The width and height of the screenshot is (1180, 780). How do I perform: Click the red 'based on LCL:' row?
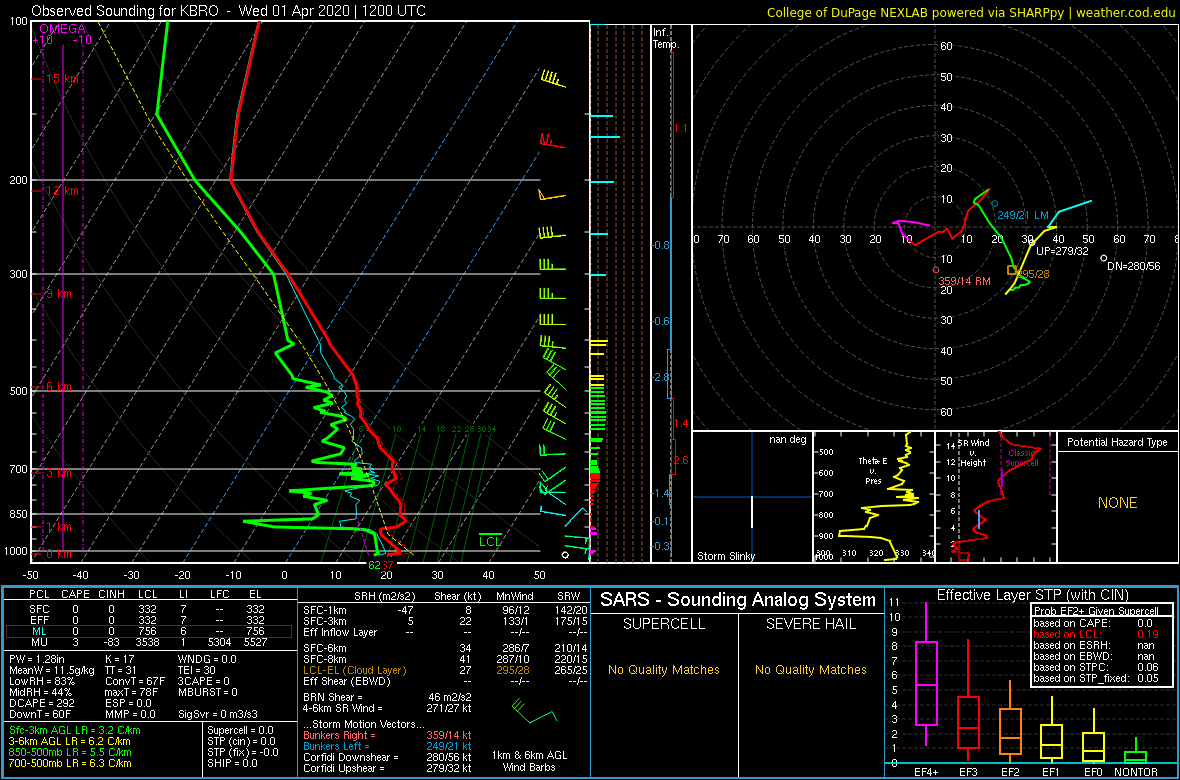pos(1098,634)
